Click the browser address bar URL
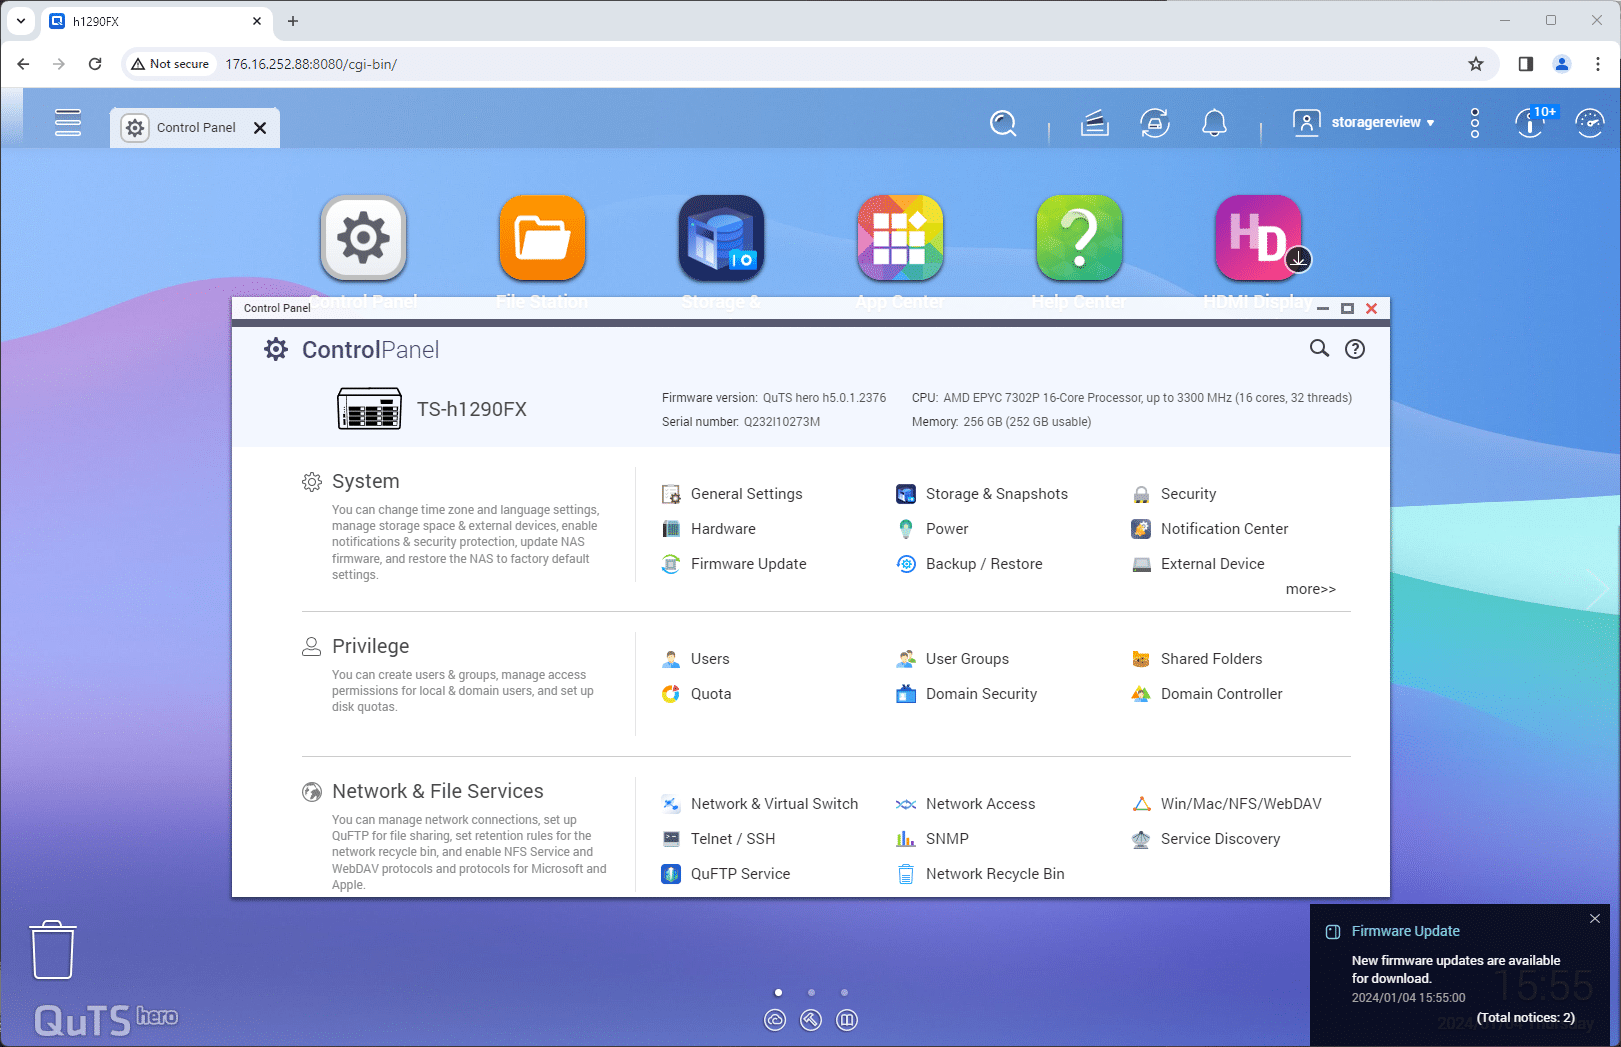1621x1047 pixels. 311,64
